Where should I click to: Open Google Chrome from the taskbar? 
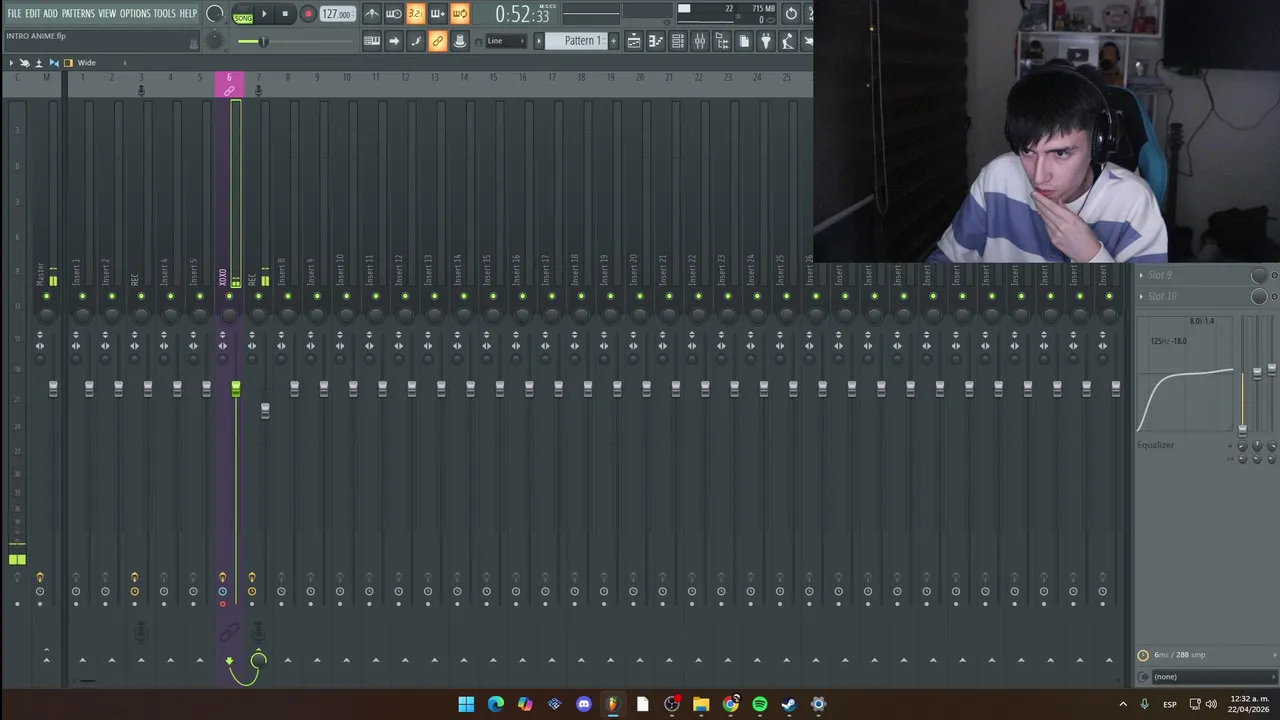click(731, 704)
